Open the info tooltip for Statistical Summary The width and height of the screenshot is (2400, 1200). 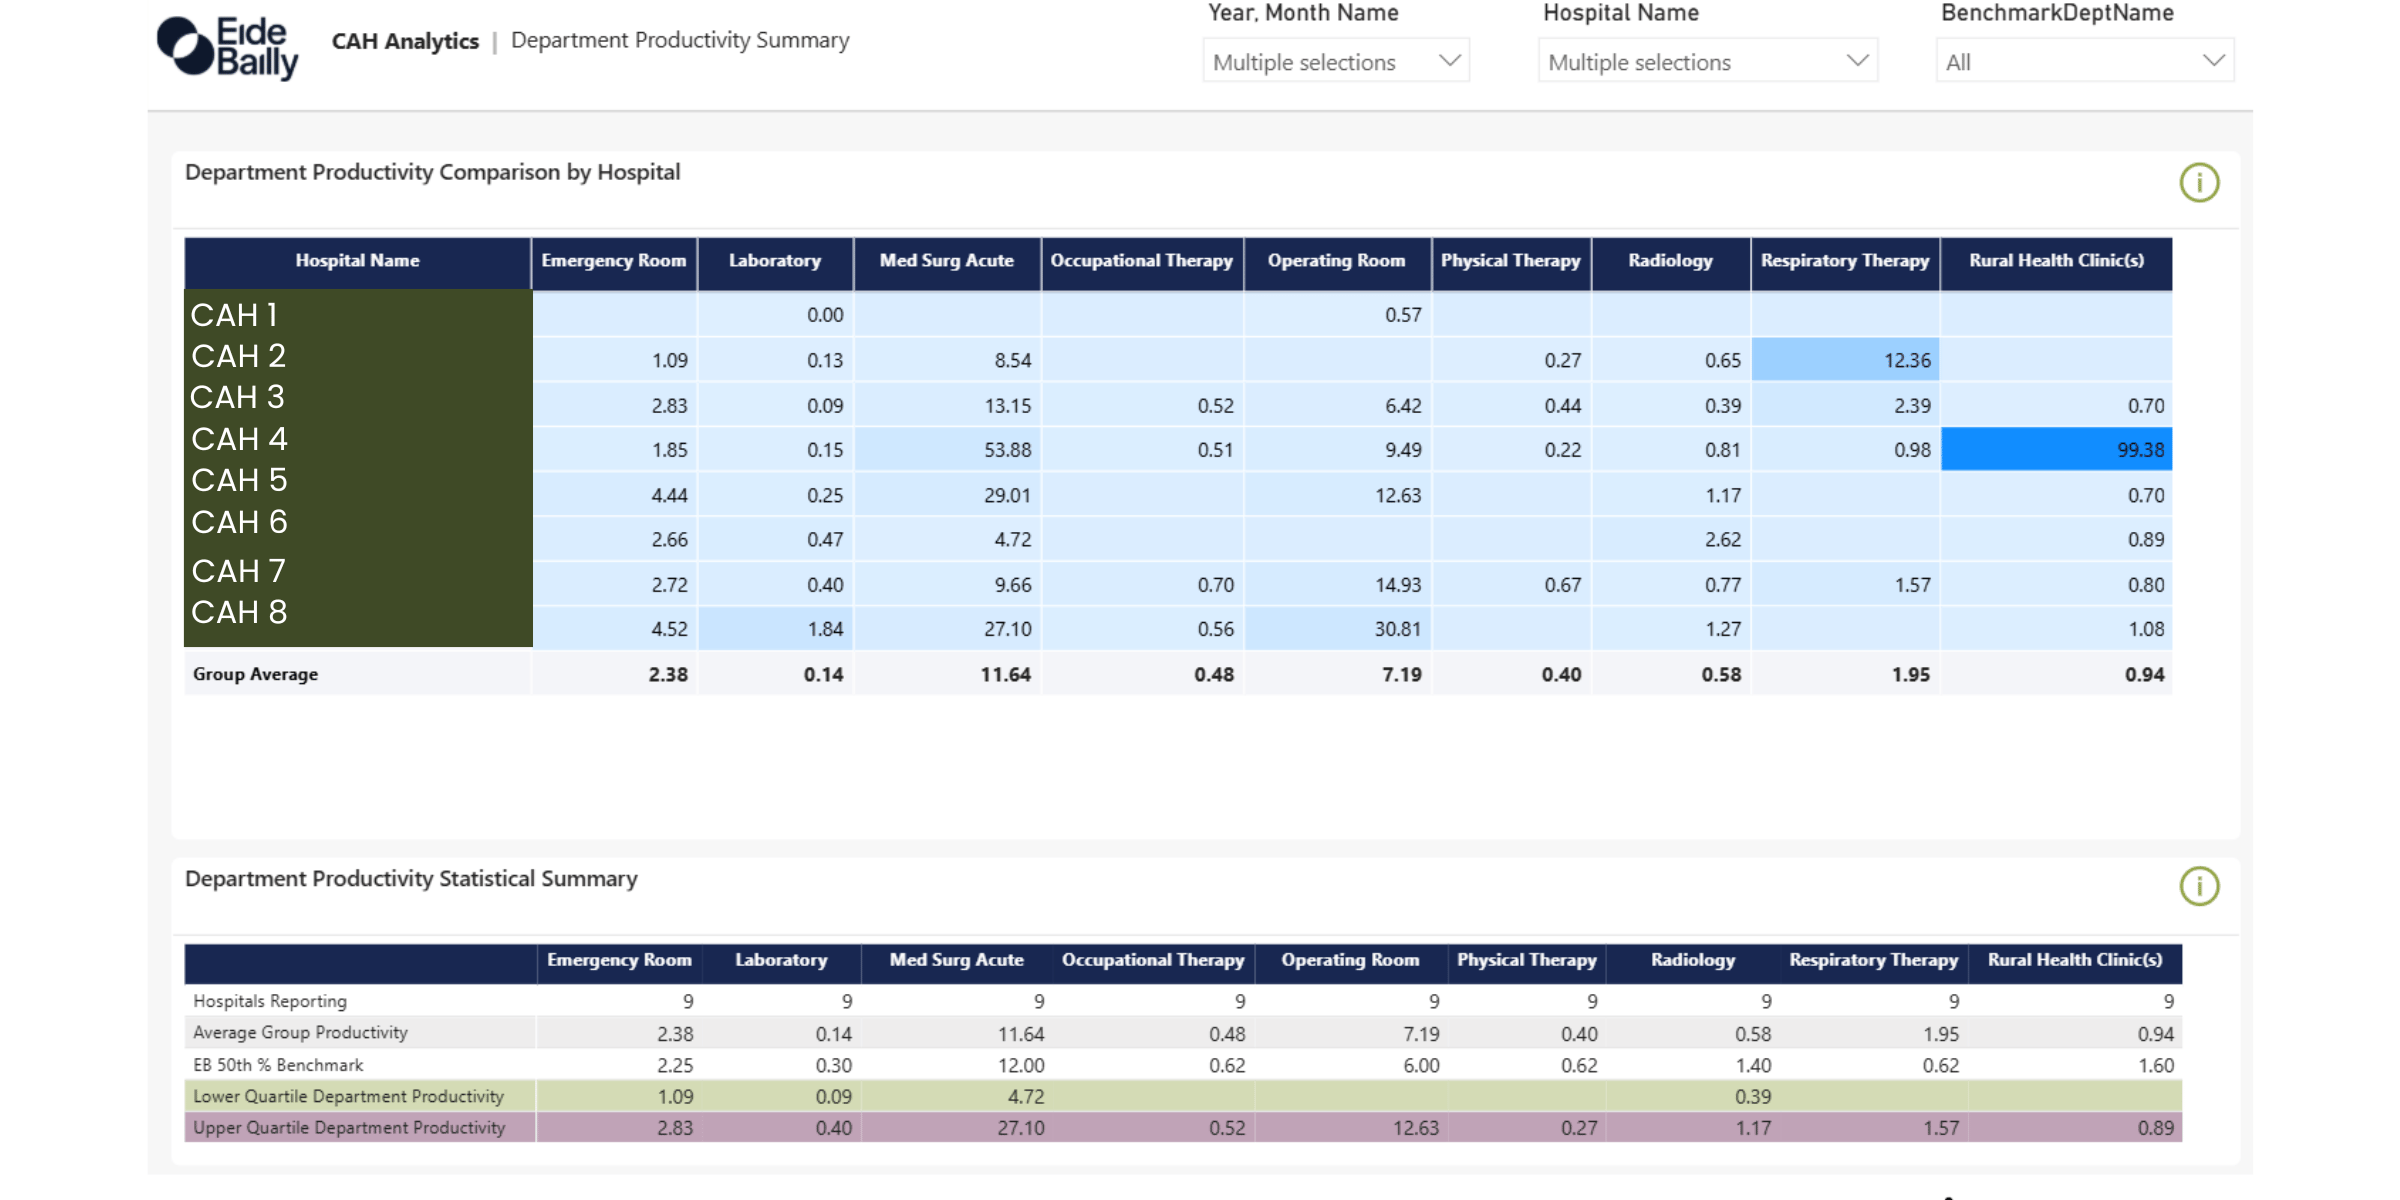(2199, 886)
